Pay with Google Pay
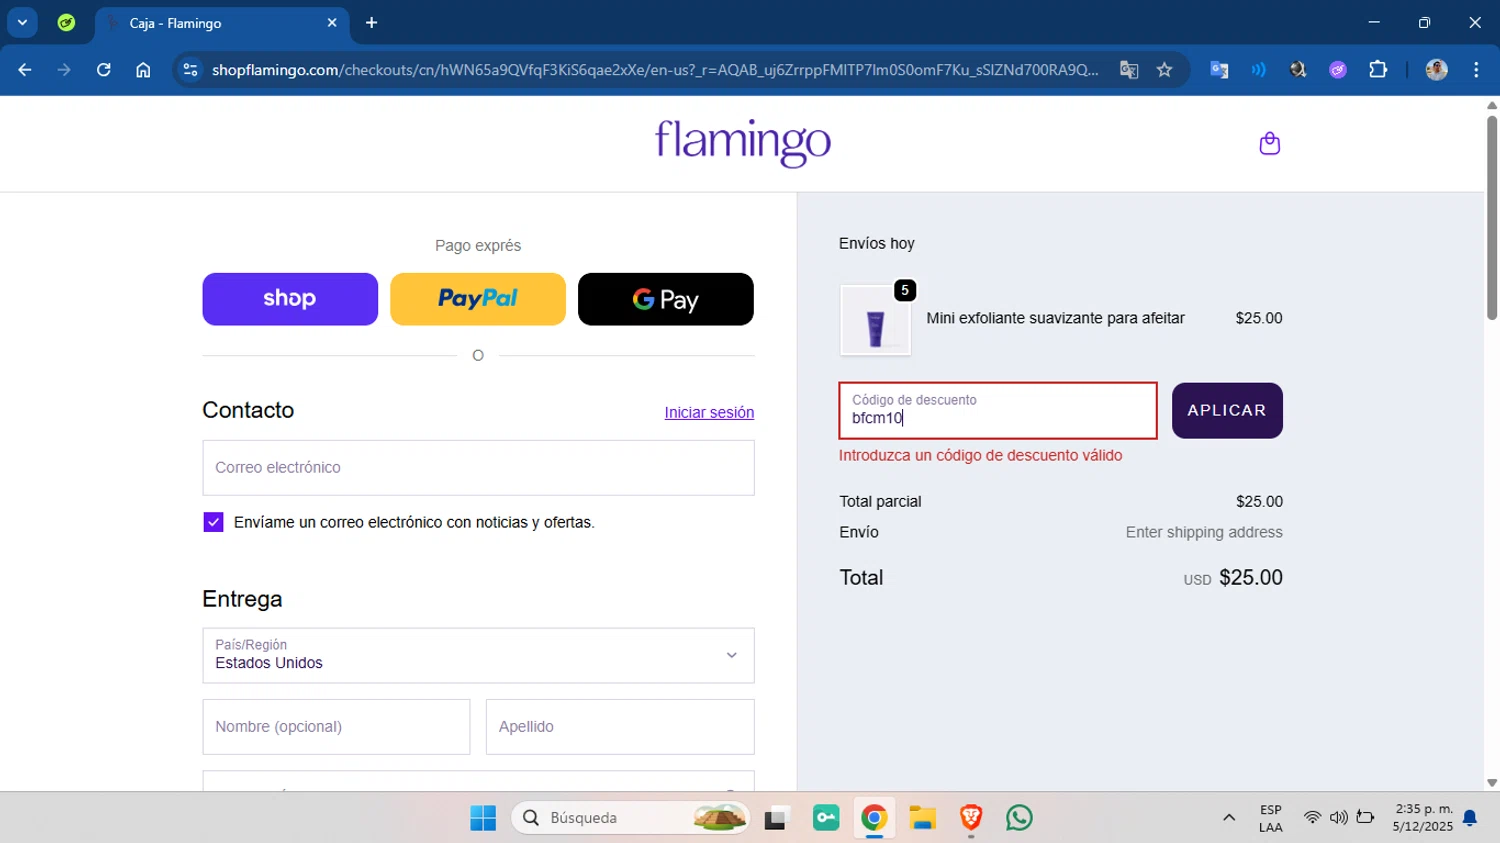This screenshot has width=1500, height=843. click(x=666, y=299)
